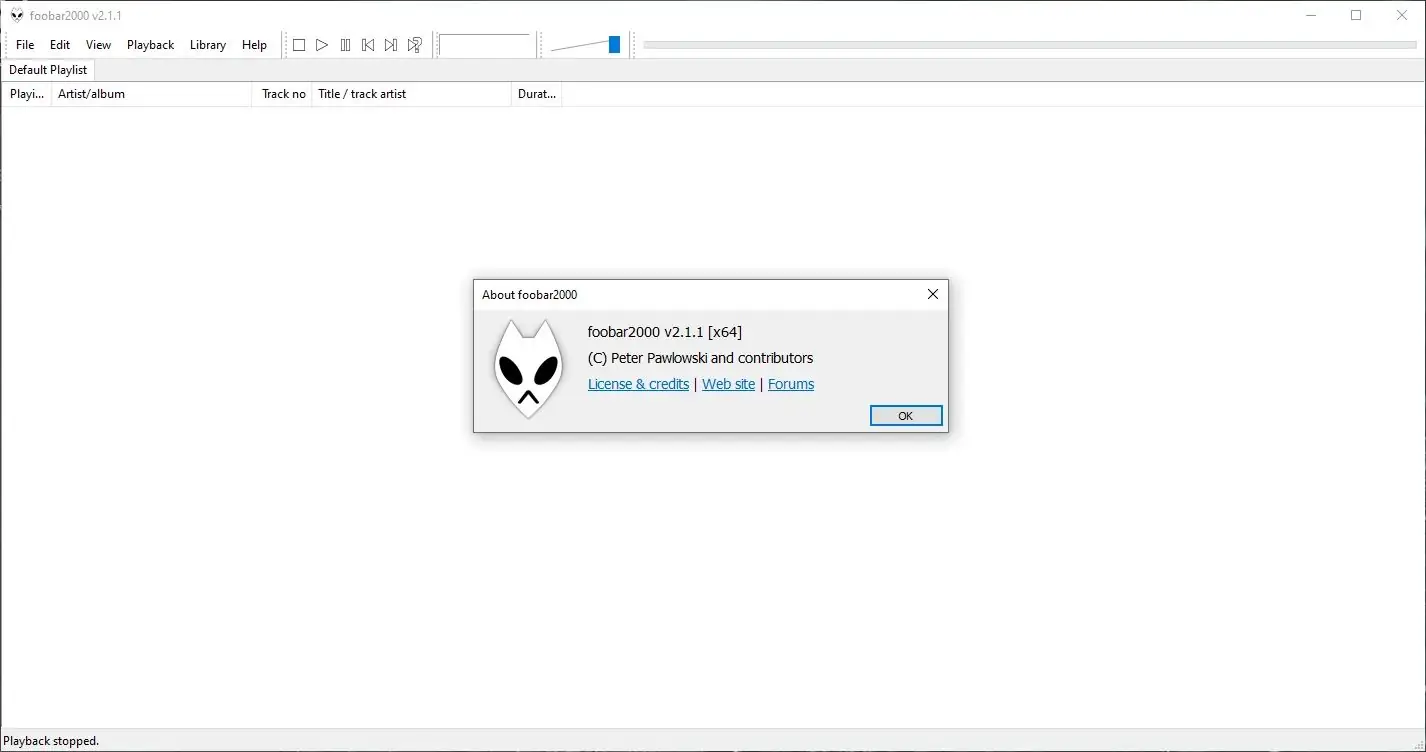
Task: Sort by the Artist/album column header
Action: click(x=151, y=94)
